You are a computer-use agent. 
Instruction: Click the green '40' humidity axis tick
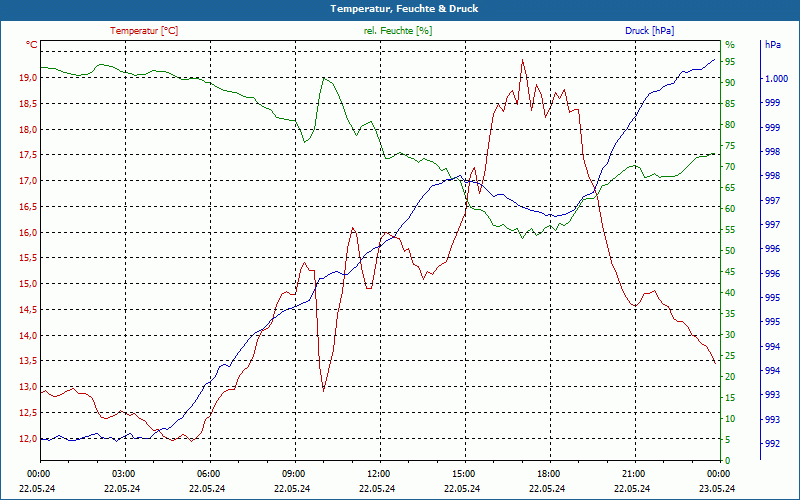tap(730, 293)
